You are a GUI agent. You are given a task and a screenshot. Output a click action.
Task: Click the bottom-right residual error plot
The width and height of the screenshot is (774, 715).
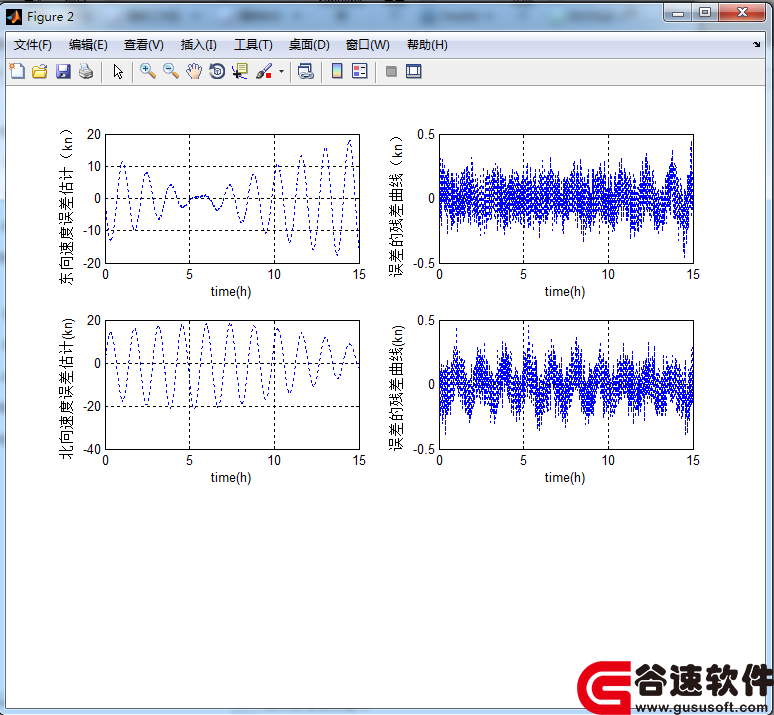pyautogui.click(x=566, y=385)
